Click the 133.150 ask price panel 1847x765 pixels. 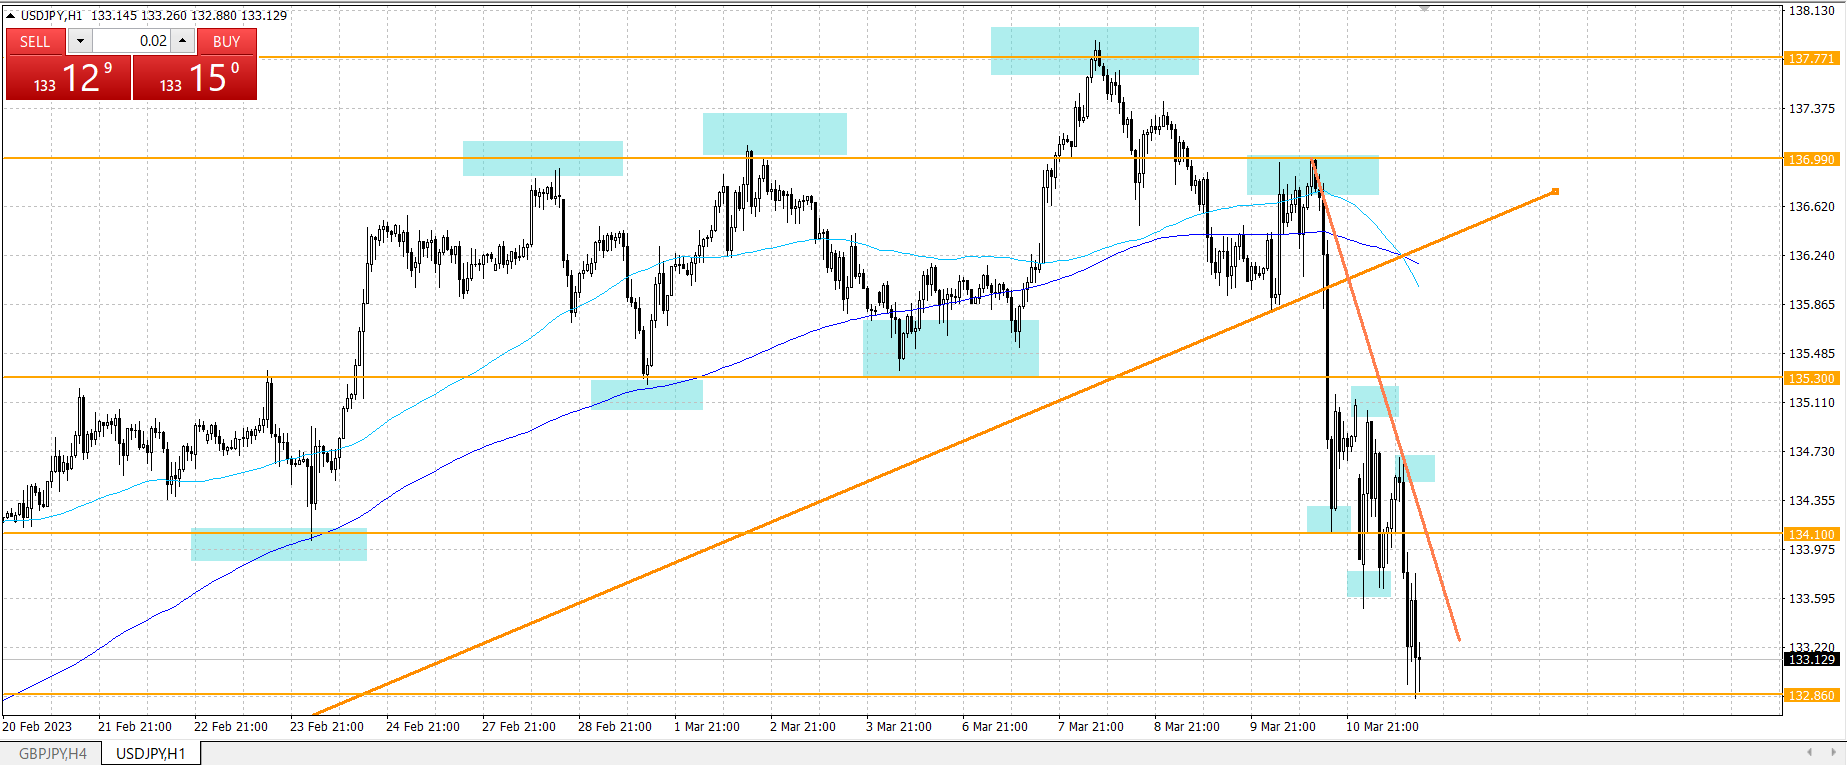coord(195,77)
